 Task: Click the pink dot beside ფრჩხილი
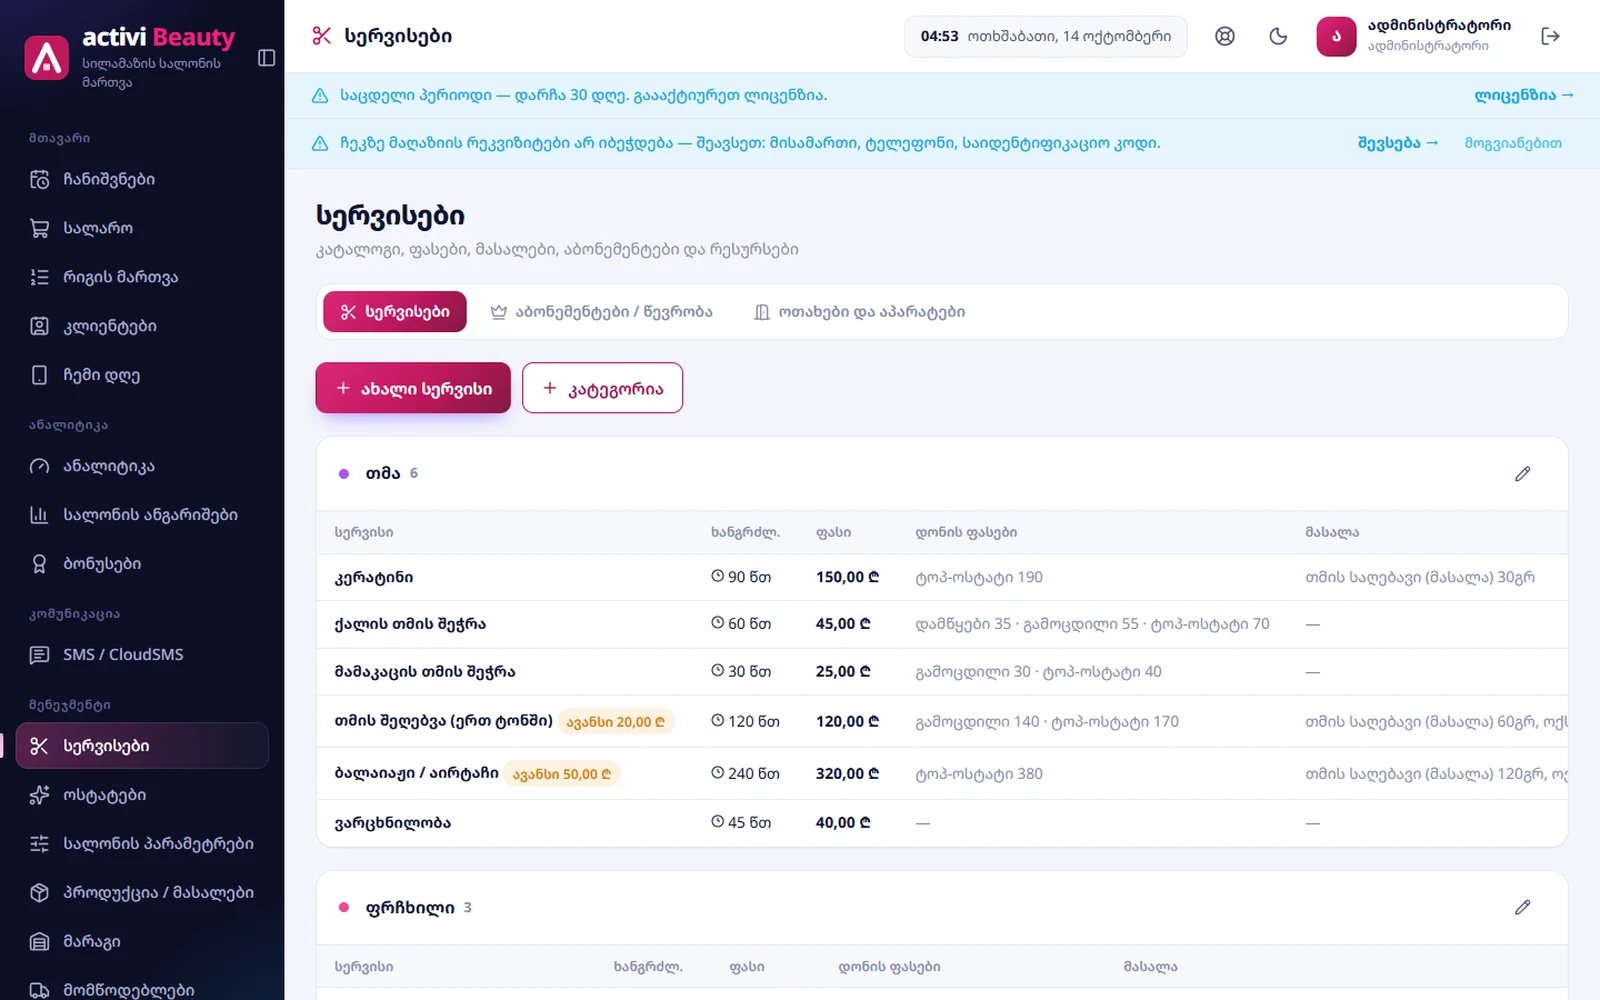click(344, 908)
